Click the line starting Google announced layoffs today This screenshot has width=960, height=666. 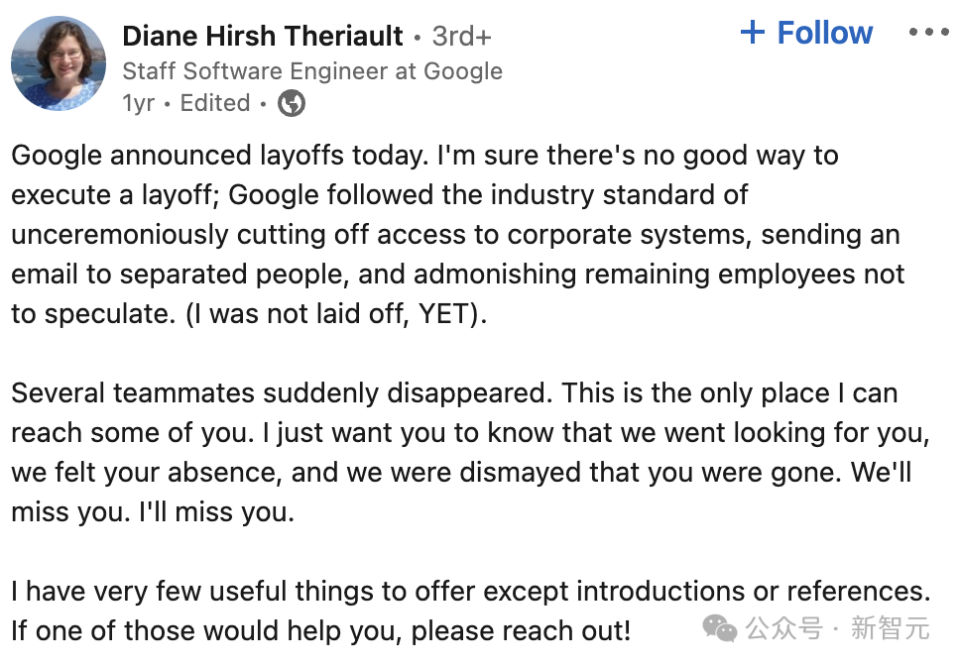(425, 156)
